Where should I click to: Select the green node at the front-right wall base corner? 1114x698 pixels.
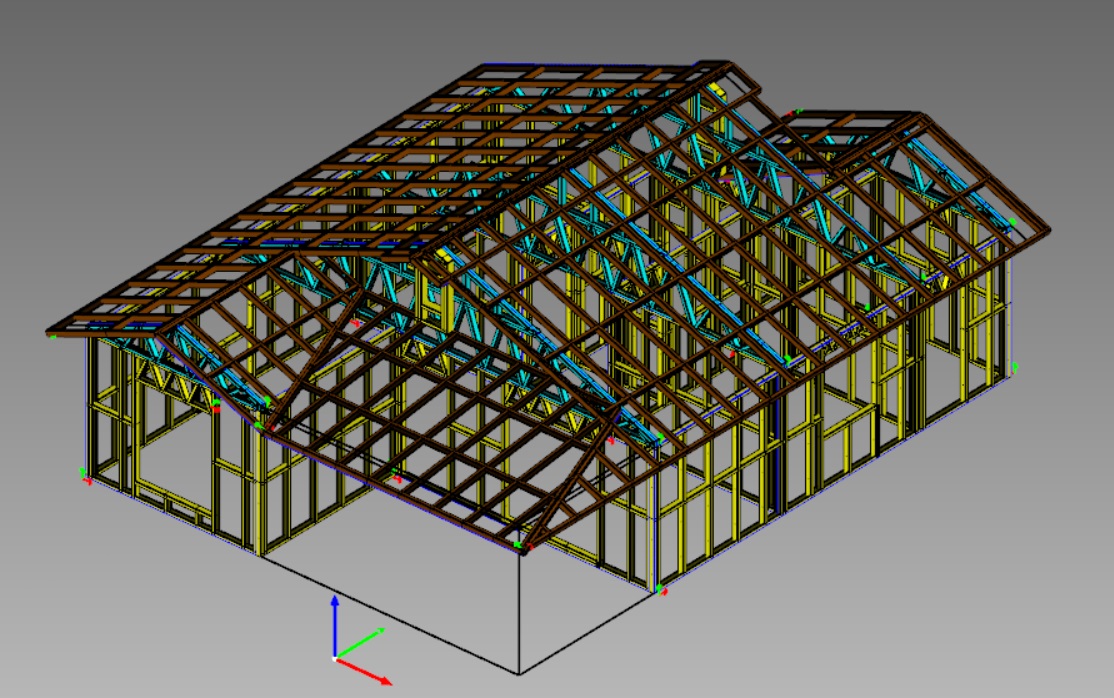[660, 590]
